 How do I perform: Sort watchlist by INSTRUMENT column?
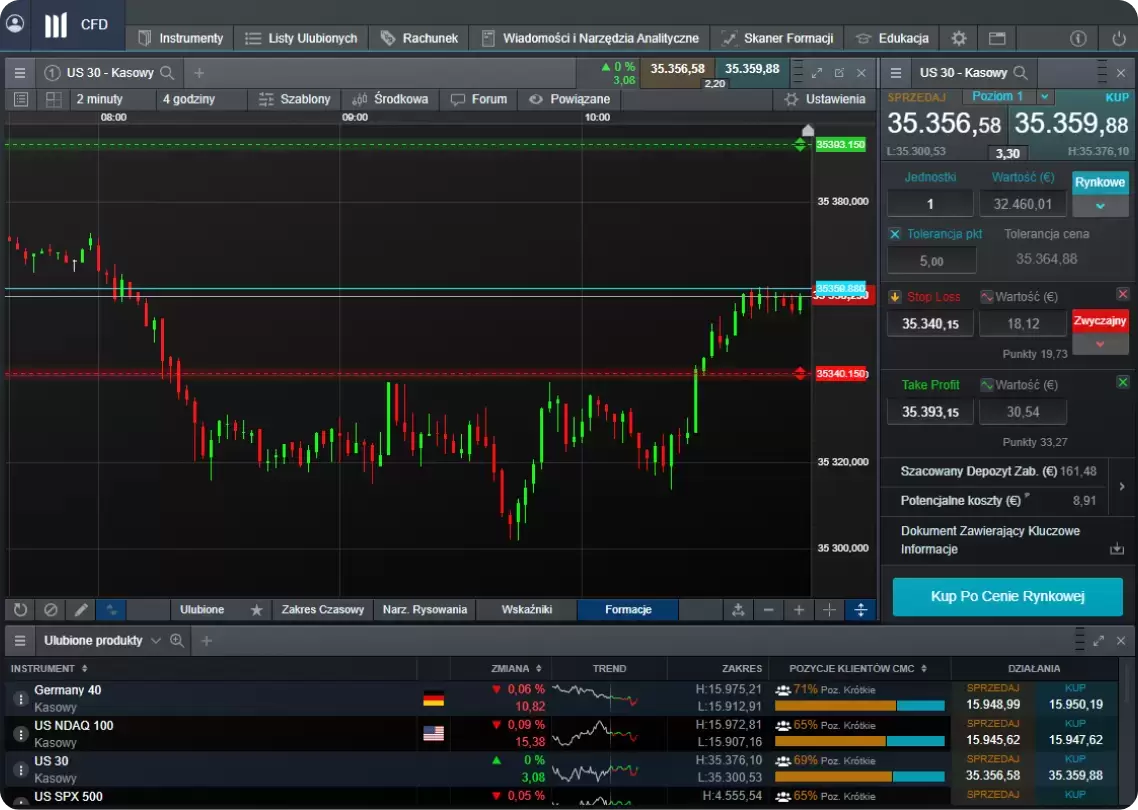point(49,668)
